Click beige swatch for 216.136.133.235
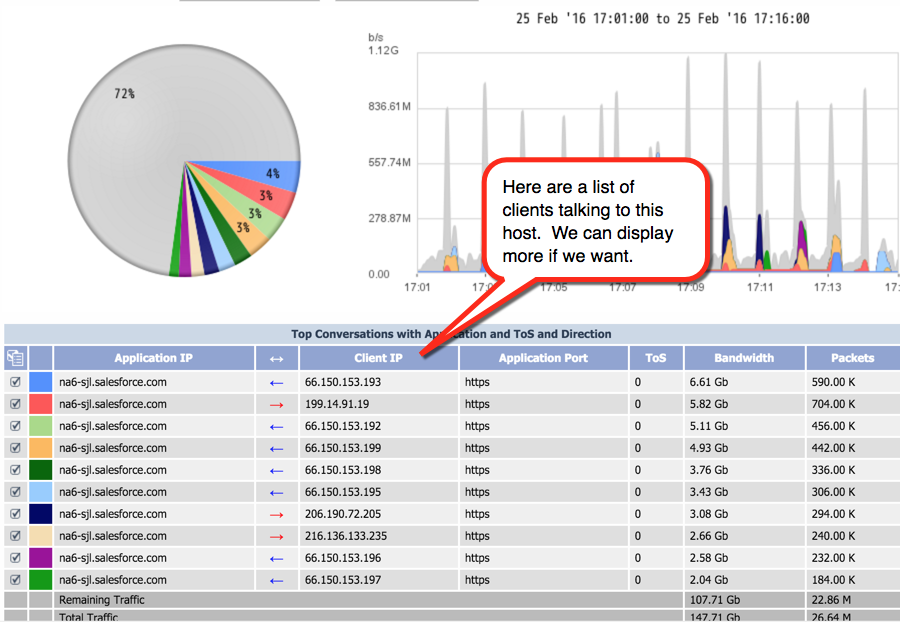 pyautogui.click(x=41, y=536)
